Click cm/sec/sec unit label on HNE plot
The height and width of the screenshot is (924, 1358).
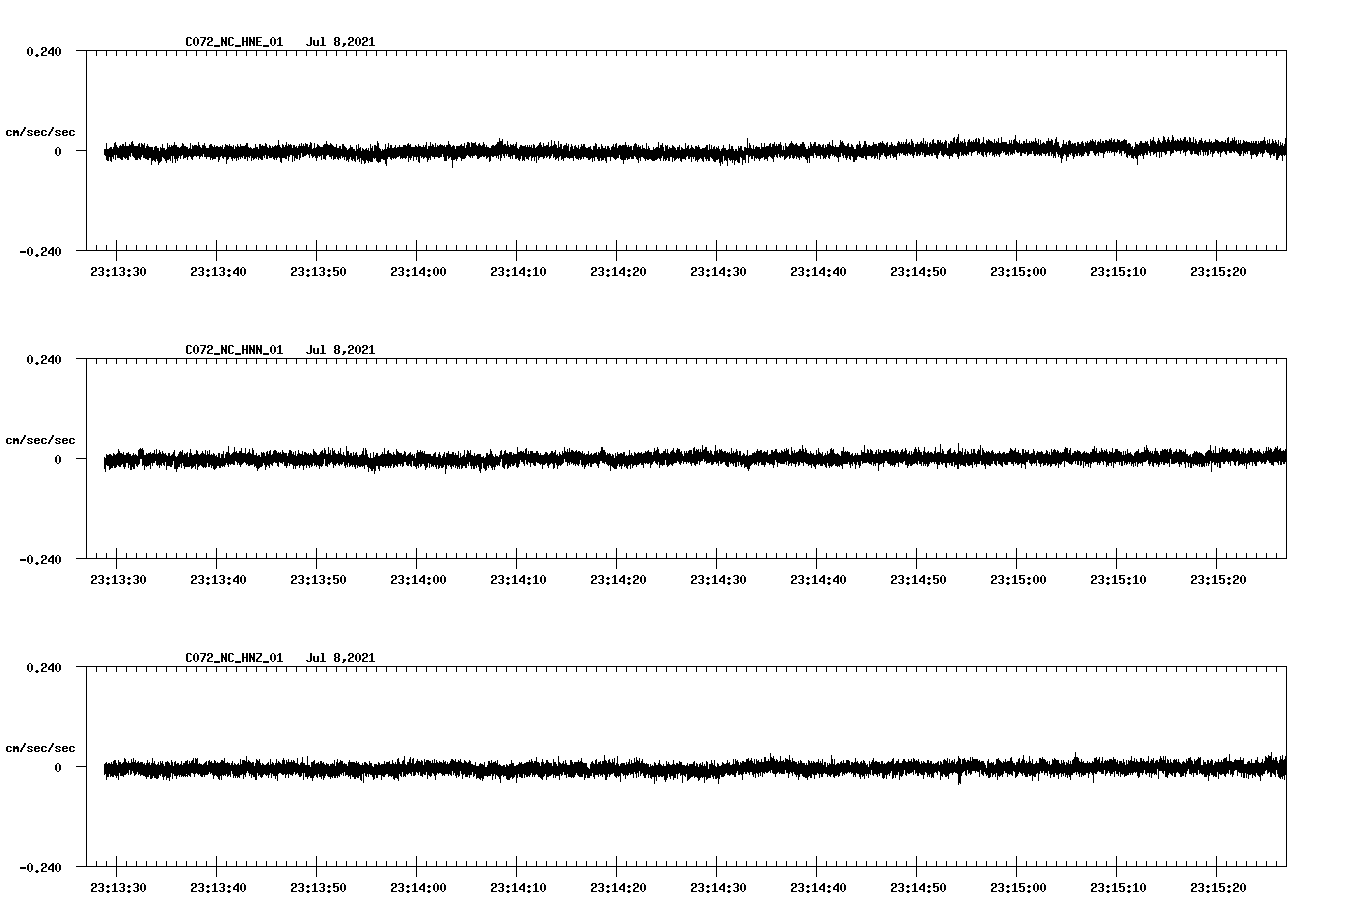[42, 130]
